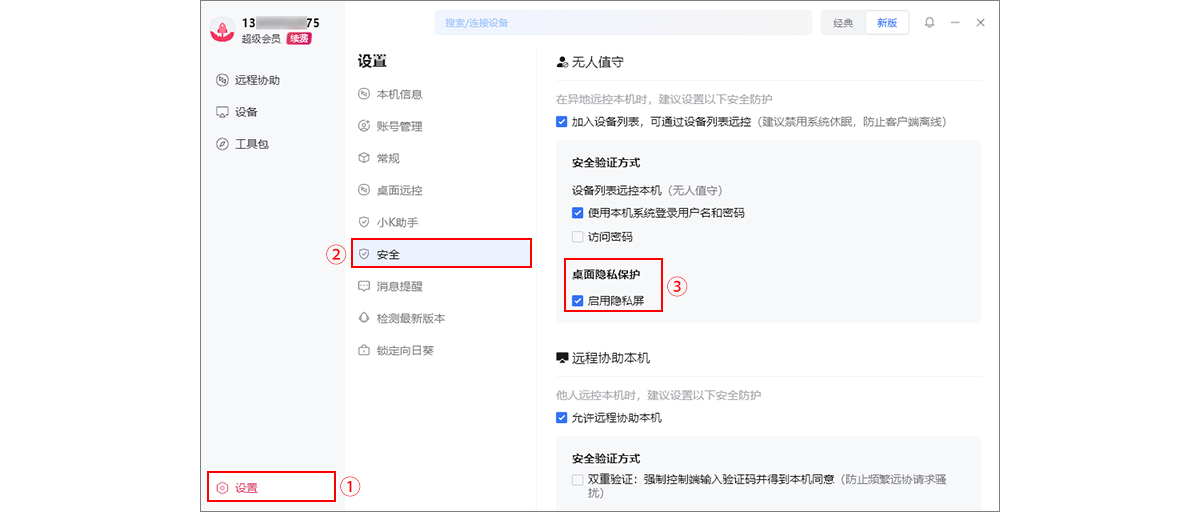
Task: Open Remote Assistance (远程协助) in sidebar
Action: 257,80
